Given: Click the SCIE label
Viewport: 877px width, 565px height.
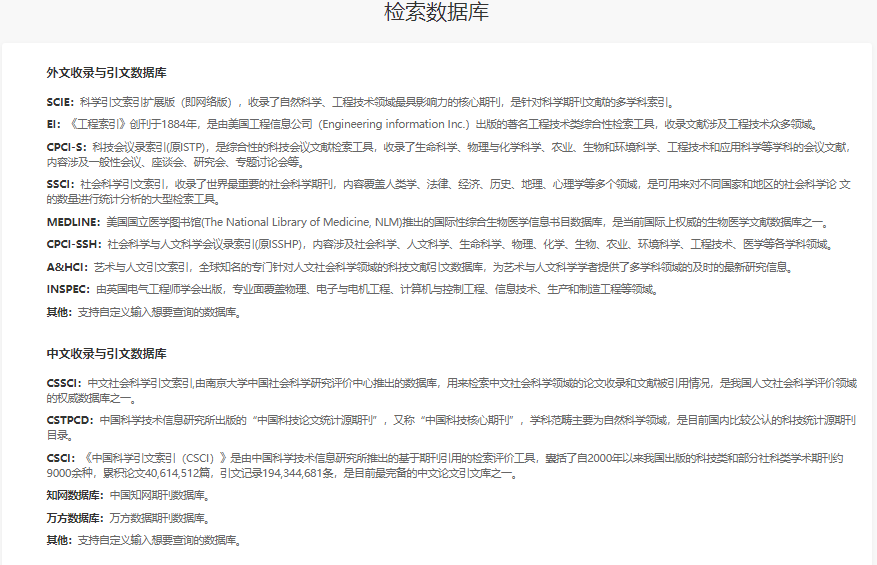Looking at the screenshot, I should pos(60,102).
